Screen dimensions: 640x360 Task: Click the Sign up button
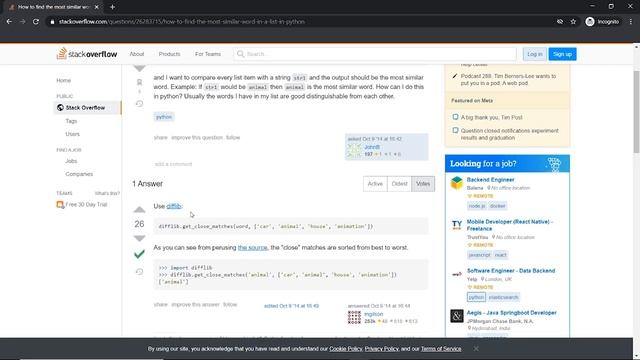point(562,54)
